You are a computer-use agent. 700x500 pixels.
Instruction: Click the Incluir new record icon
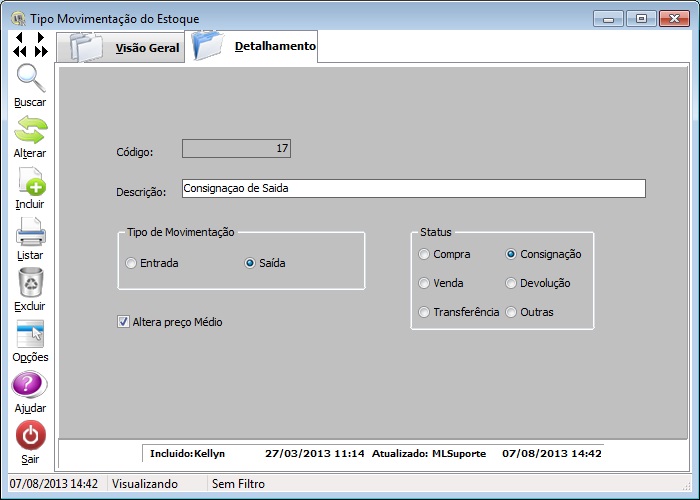tap(30, 181)
